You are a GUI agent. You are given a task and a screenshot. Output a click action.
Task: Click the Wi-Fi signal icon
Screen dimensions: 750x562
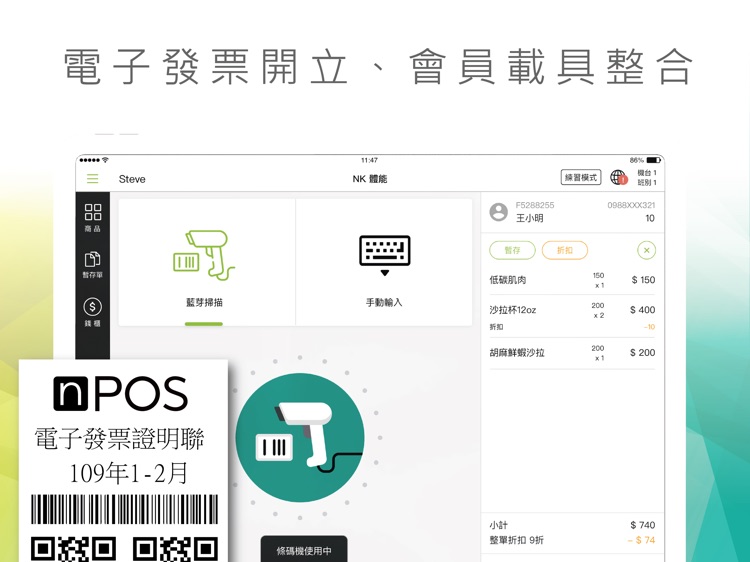pyautogui.click(x=105, y=160)
